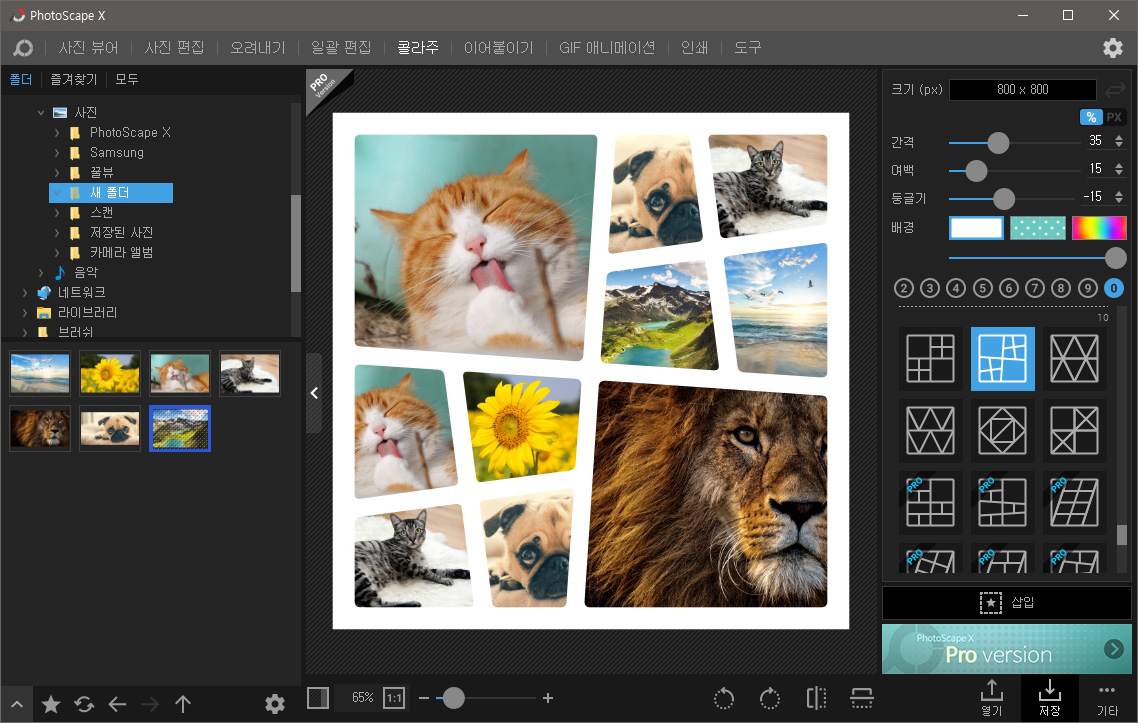Collapse the left panel arrow
The height and width of the screenshot is (723, 1138).
pyautogui.click(x=314, y=393)
